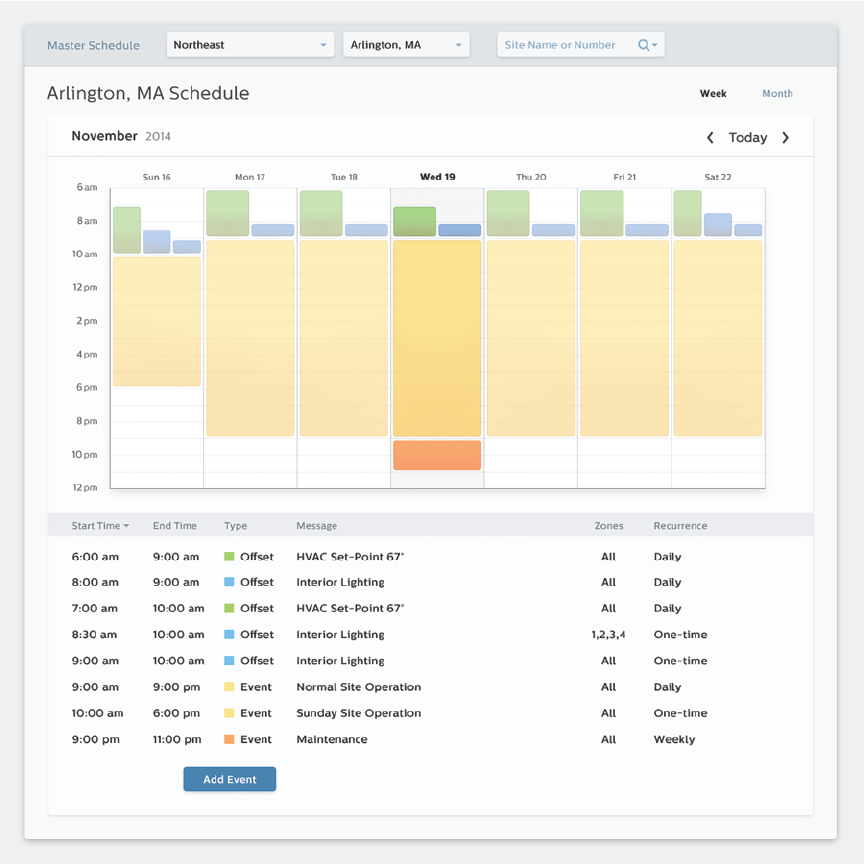This screenshot has width=864, height=864.
Task: Go to previous week with left chevron
Action: click(710, 138)
